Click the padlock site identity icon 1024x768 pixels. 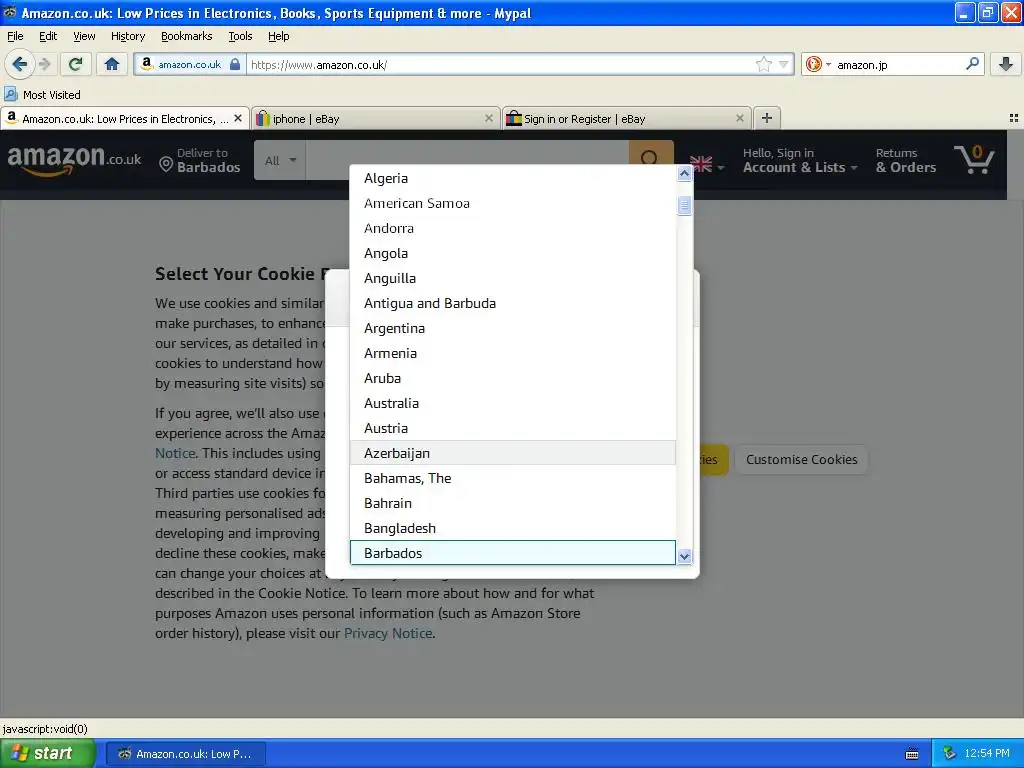[x=235, y=64]
